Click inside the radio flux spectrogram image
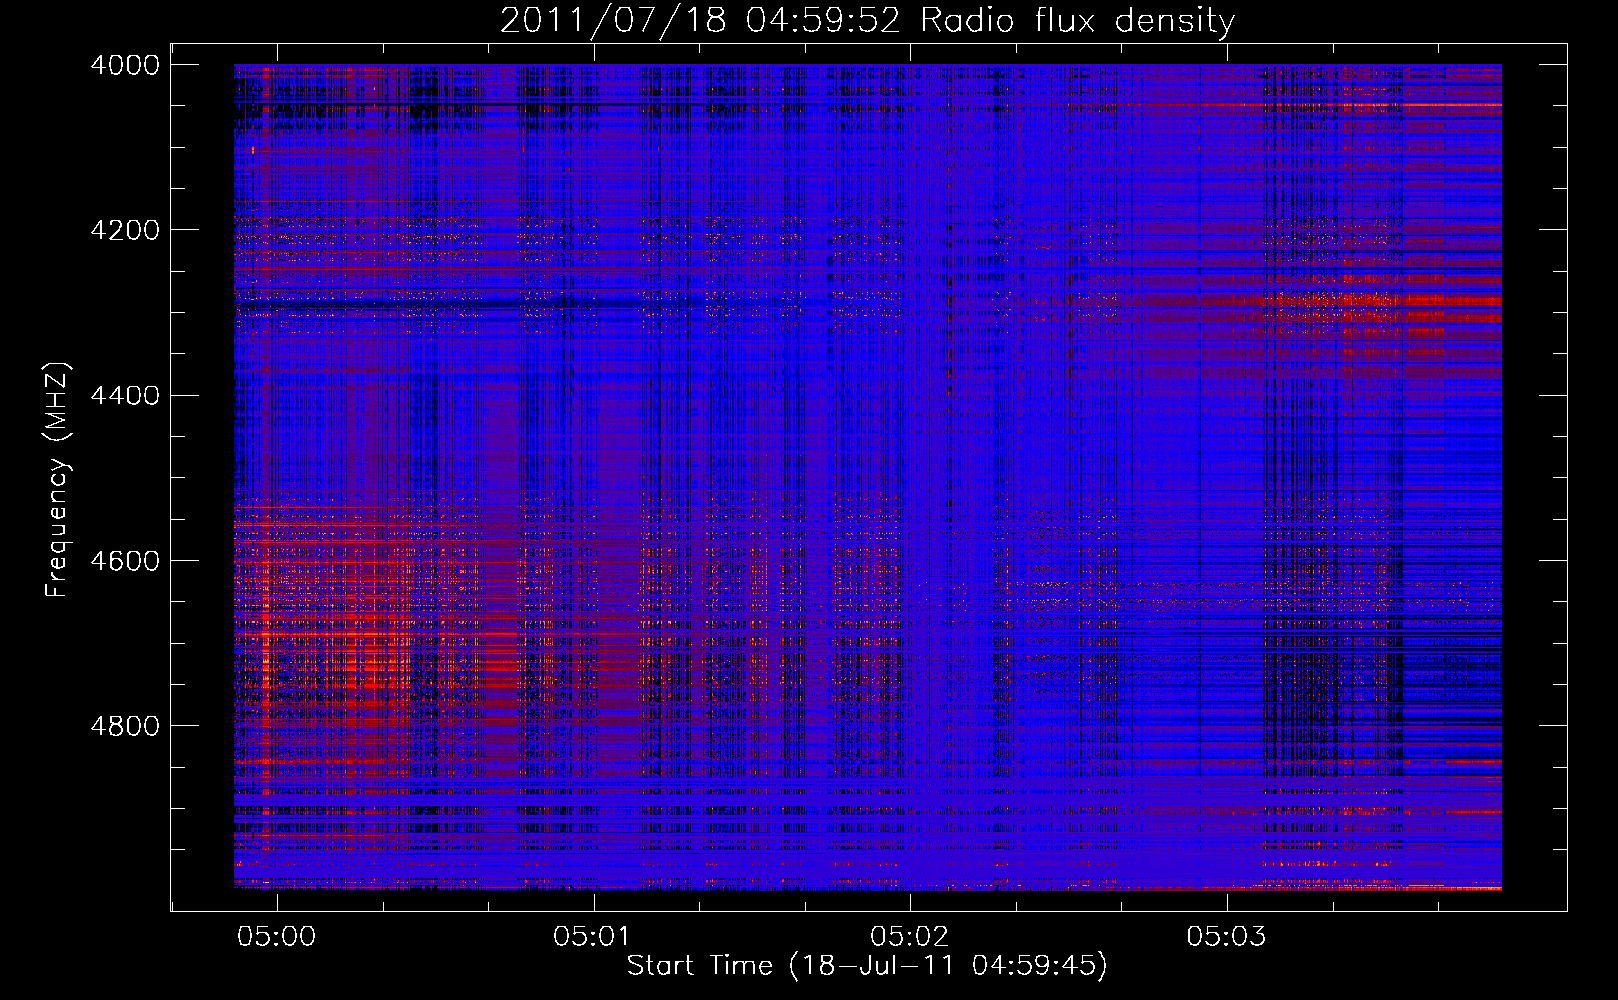 pos(868,477)
